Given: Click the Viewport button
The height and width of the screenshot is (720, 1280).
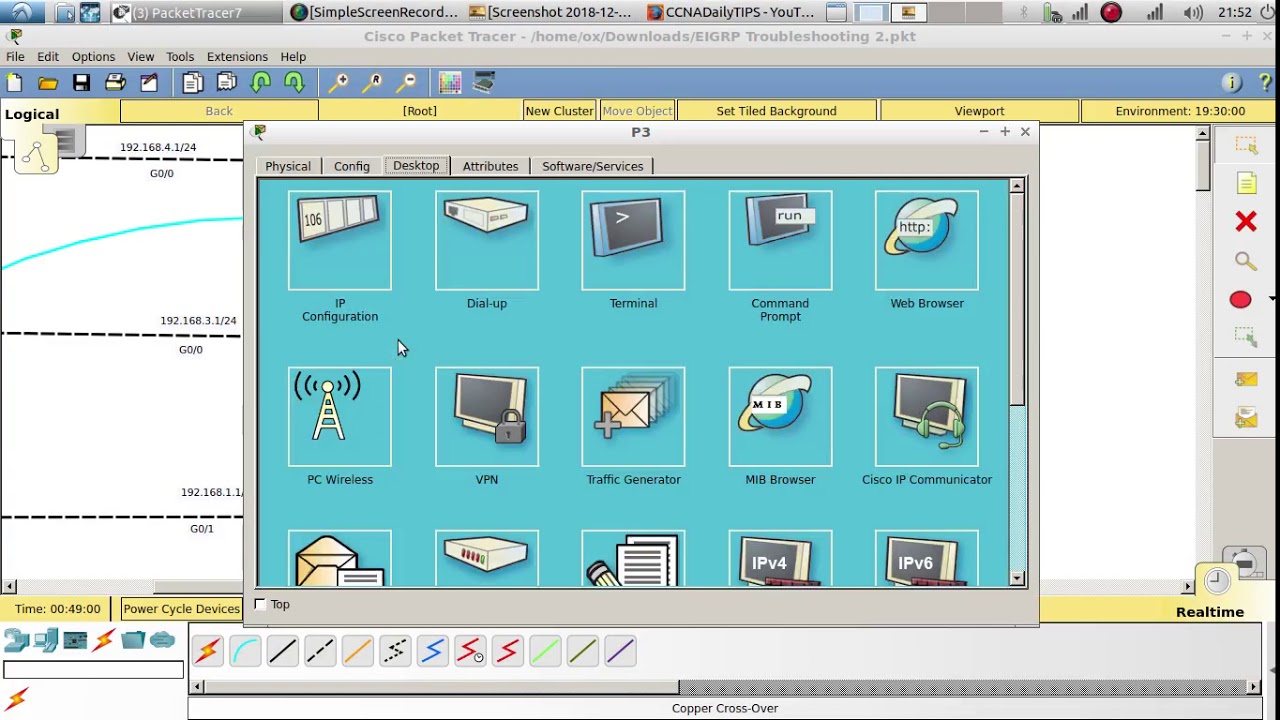Looking at the screenshot, I should [x=979, y=111].
